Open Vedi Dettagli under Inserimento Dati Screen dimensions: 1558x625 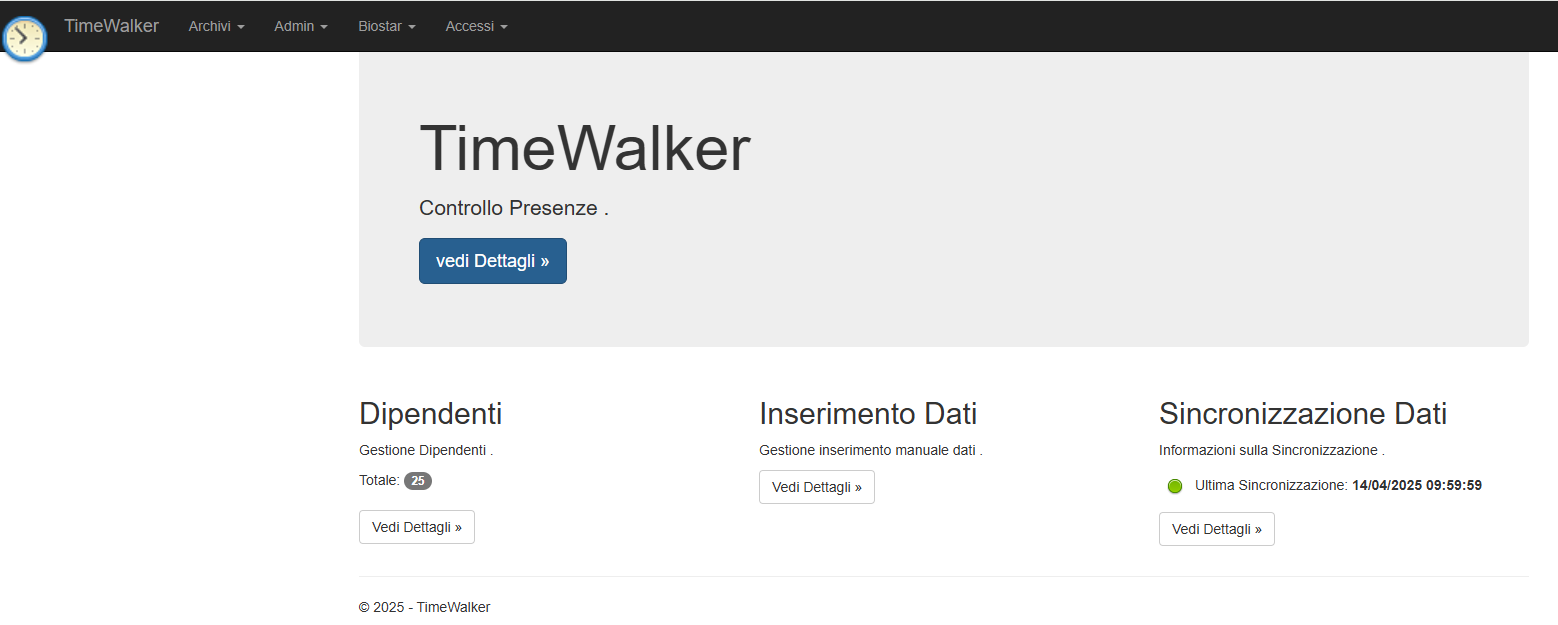coord(816,487)
